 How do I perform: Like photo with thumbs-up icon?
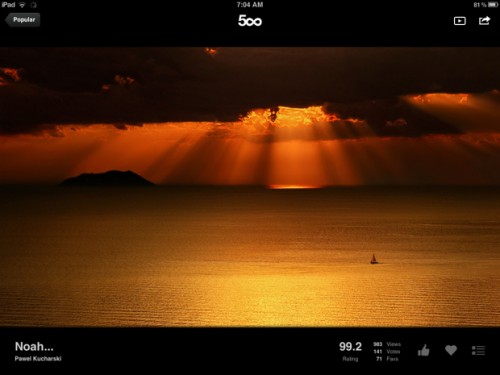pos(424,350)
